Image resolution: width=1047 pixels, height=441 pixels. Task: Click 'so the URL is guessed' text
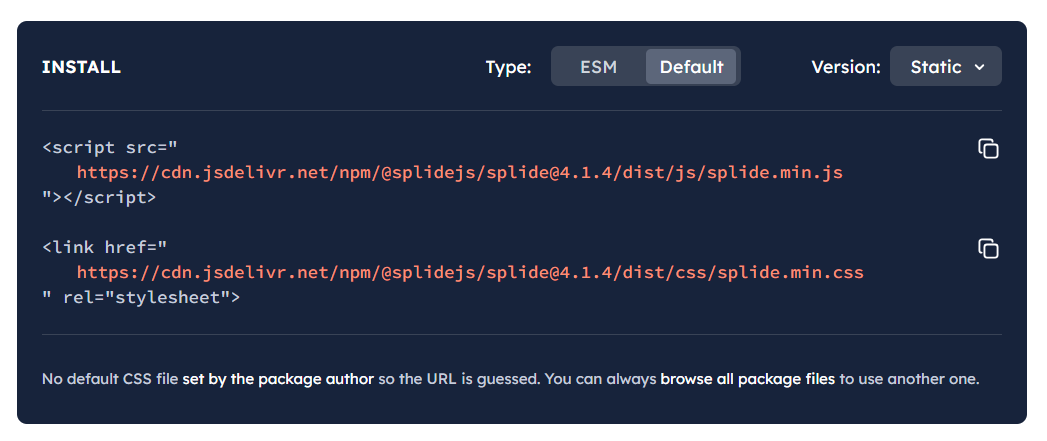[x=458, y=380]
